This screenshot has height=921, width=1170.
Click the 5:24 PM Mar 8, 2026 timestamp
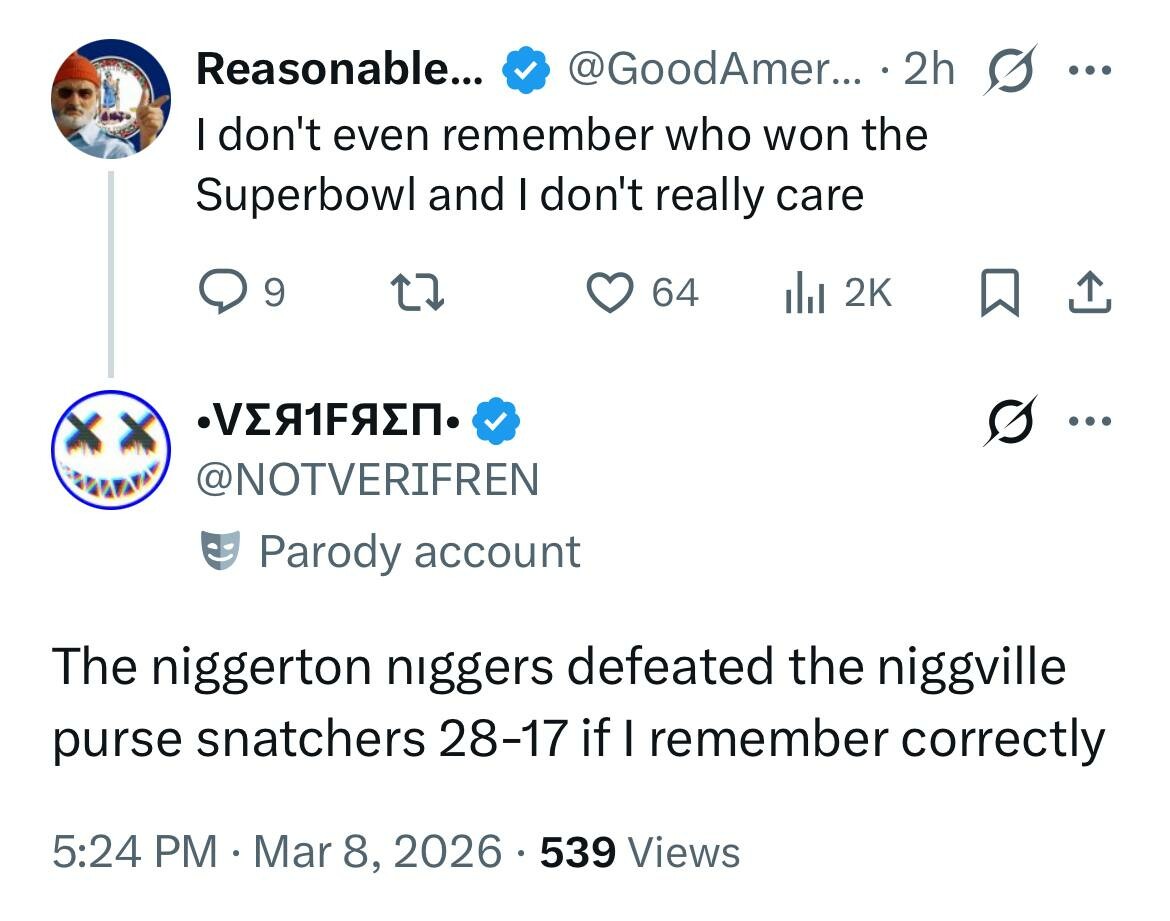[277, 852]
